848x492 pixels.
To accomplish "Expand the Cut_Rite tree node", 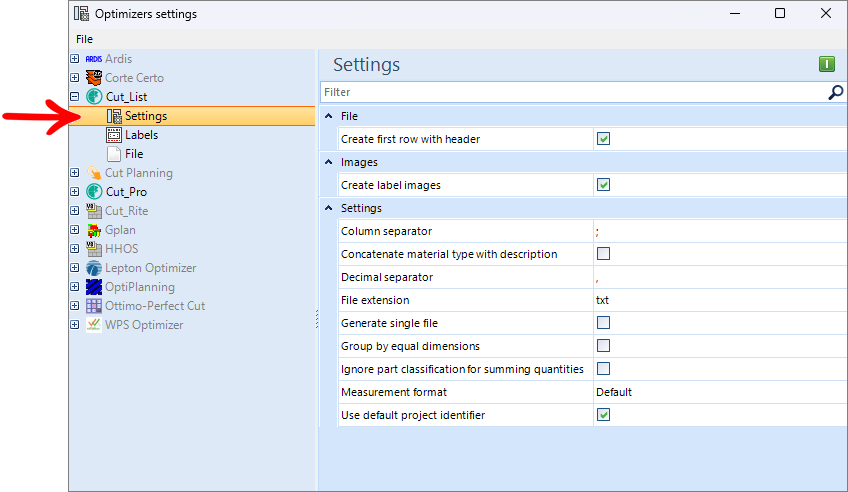I will coord(75,210).
